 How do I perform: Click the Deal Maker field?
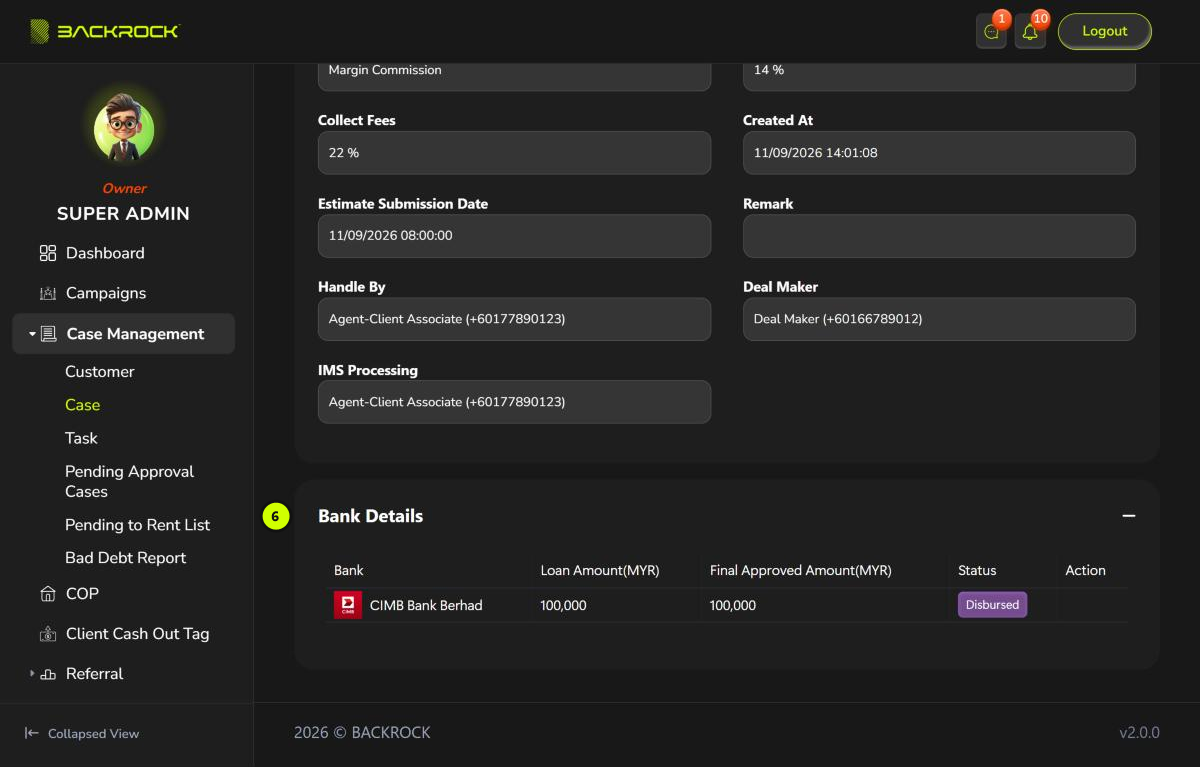(x=939, y=319)
